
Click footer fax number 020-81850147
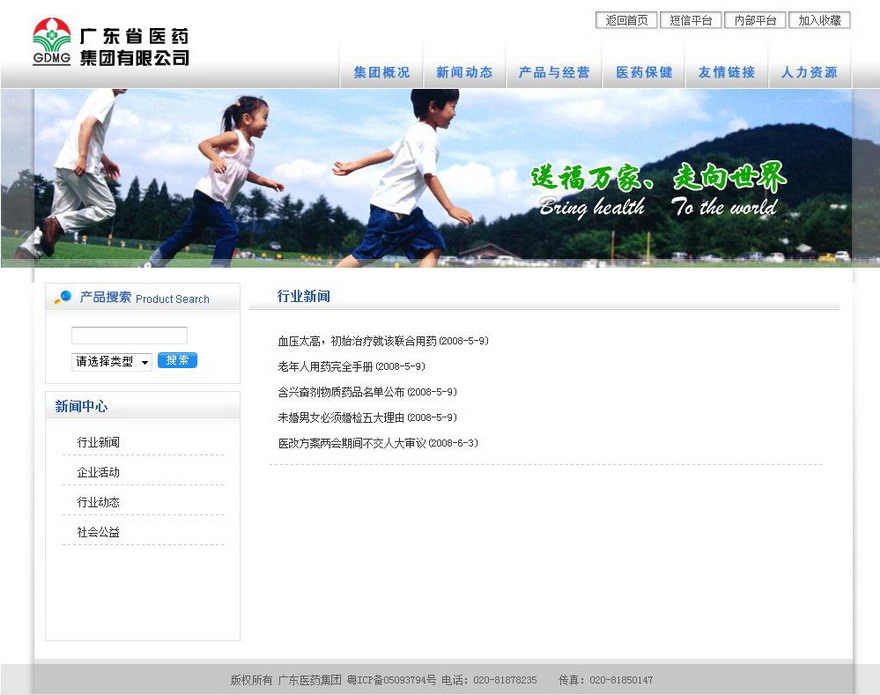tap(621, 680)
